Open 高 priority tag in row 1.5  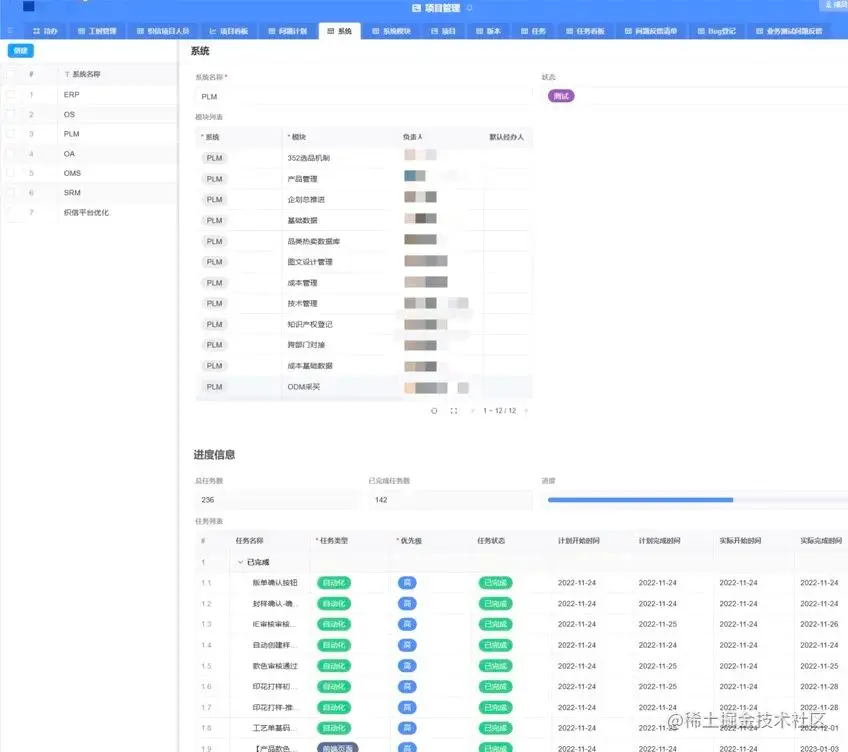(407, 666)
